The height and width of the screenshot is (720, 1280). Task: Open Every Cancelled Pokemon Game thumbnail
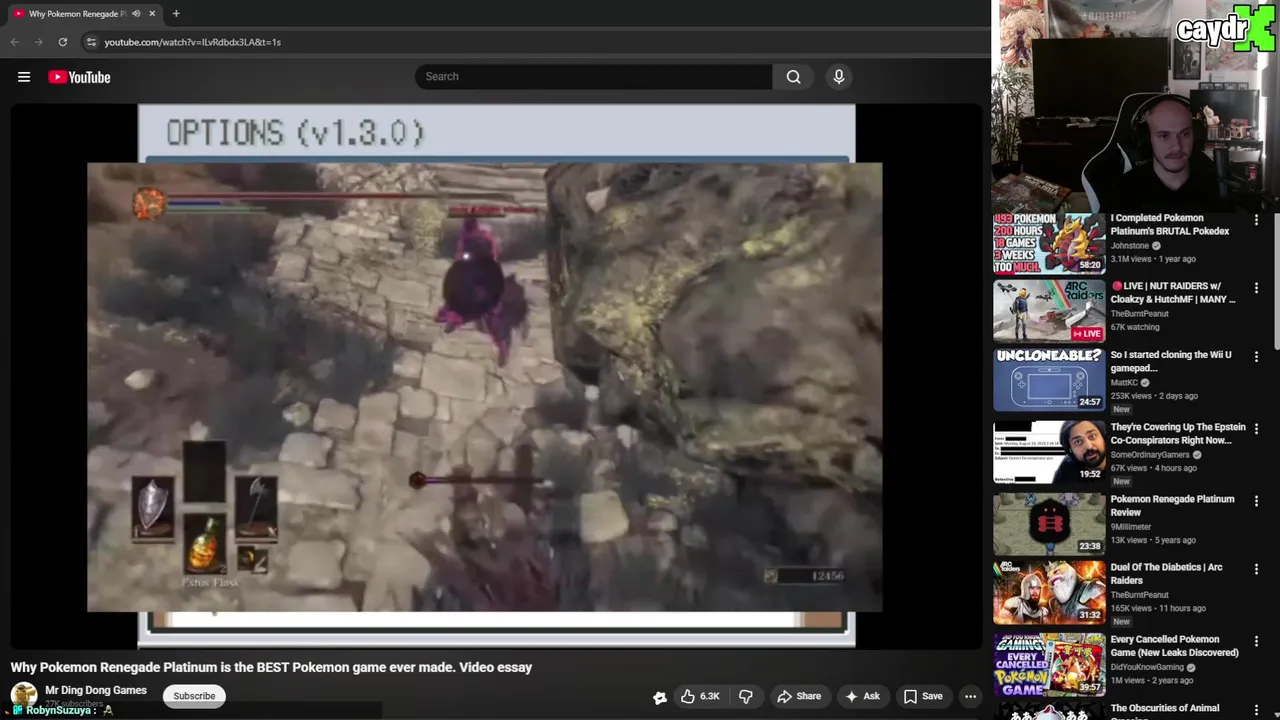1049,664
